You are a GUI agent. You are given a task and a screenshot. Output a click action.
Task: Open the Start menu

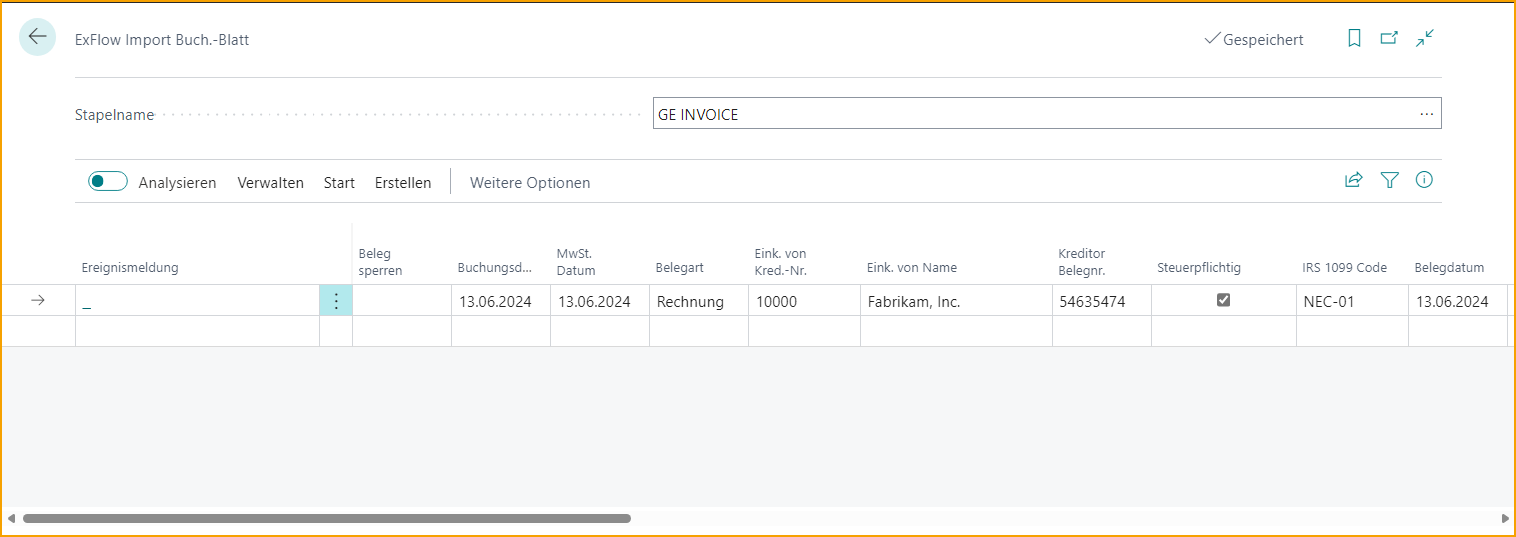point(339,183)
